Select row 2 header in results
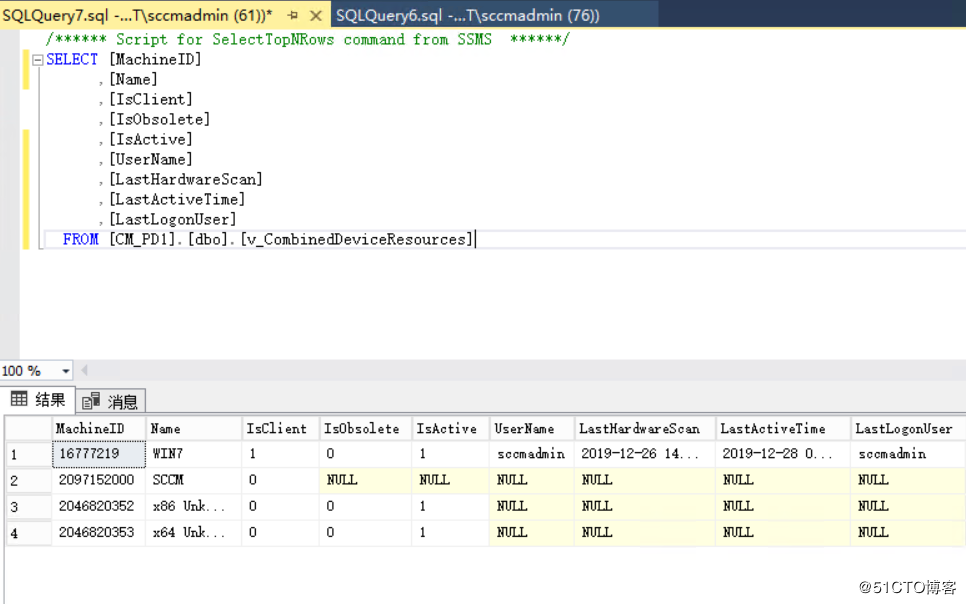This screenshot has width=966, height=604. [x=28, y=480]
